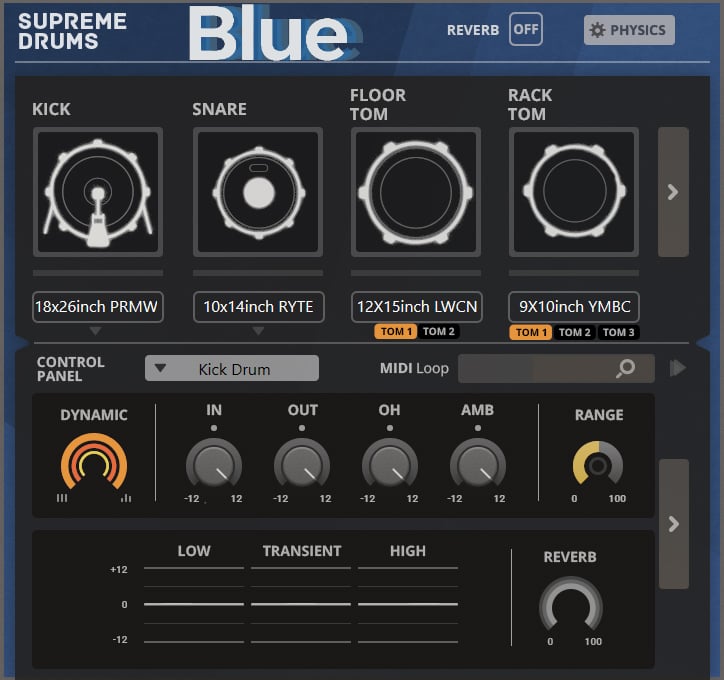Click the LOW band gain slider line
Viewport: 724px width, 680px height.
coord(193,604)
